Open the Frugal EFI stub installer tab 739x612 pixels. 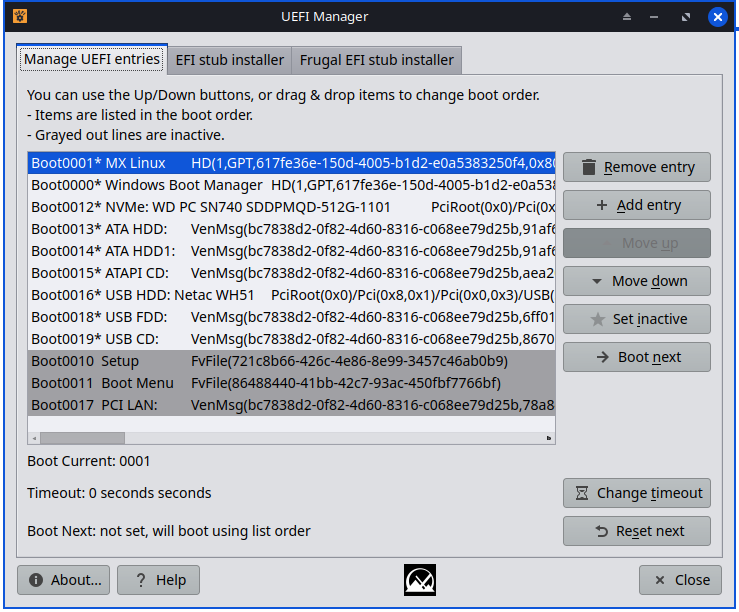[377, 60]
